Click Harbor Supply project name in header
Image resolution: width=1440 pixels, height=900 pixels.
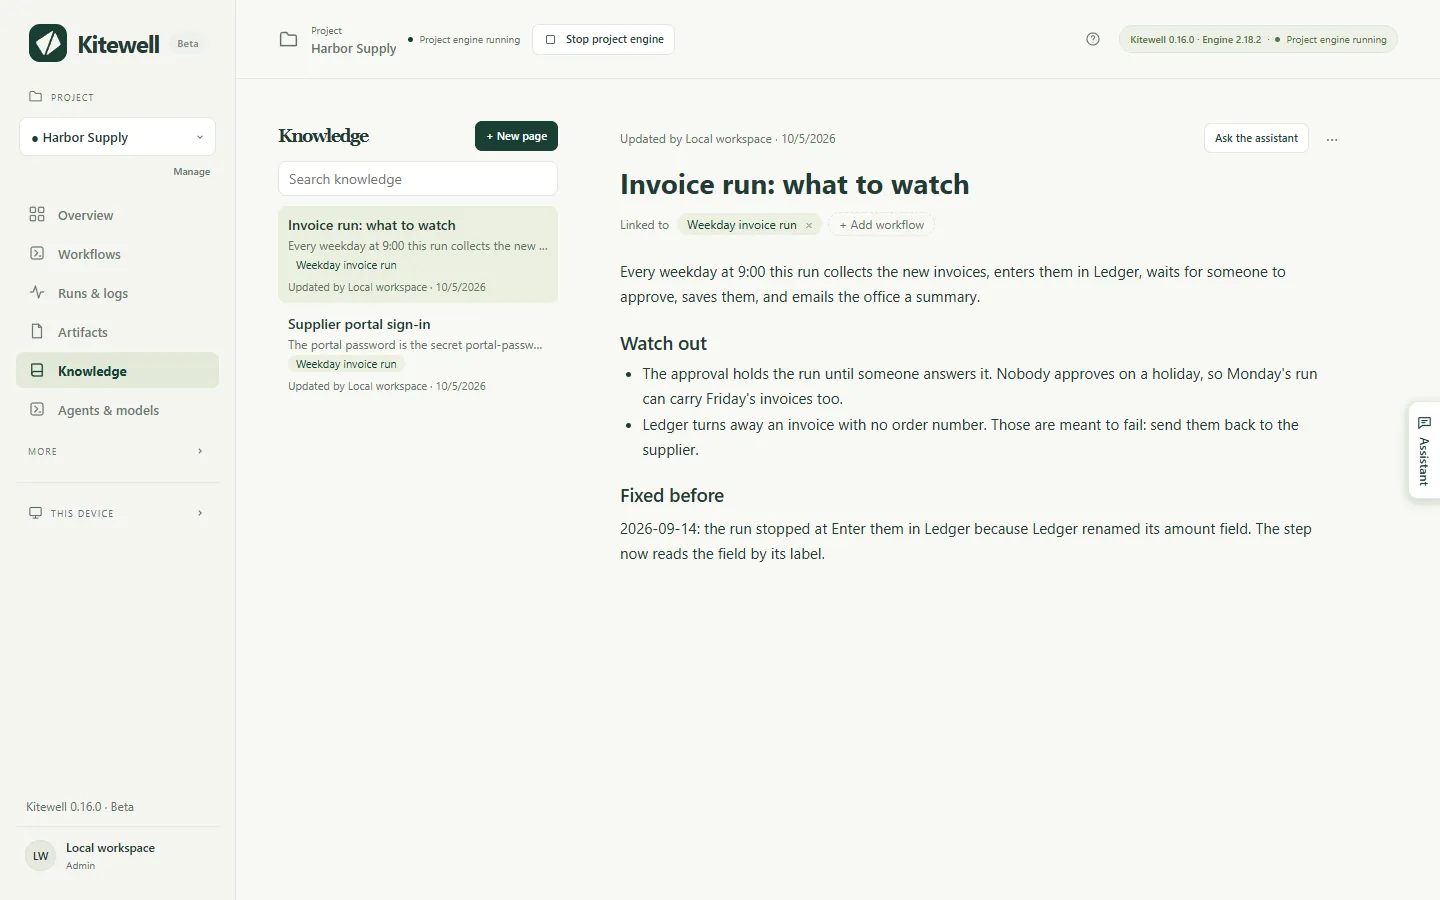(354, 48)
